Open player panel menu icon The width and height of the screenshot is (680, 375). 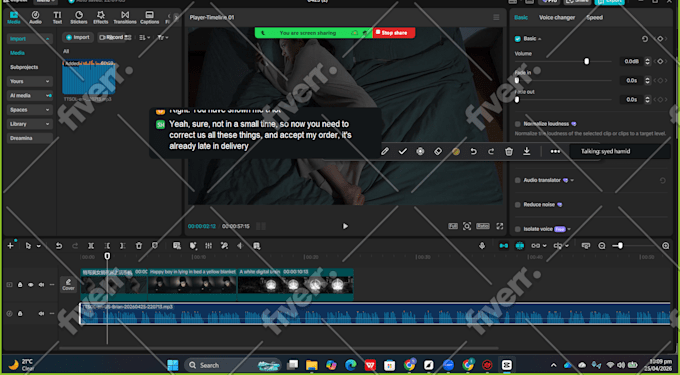pyautogui.click(x=496, y=17)
